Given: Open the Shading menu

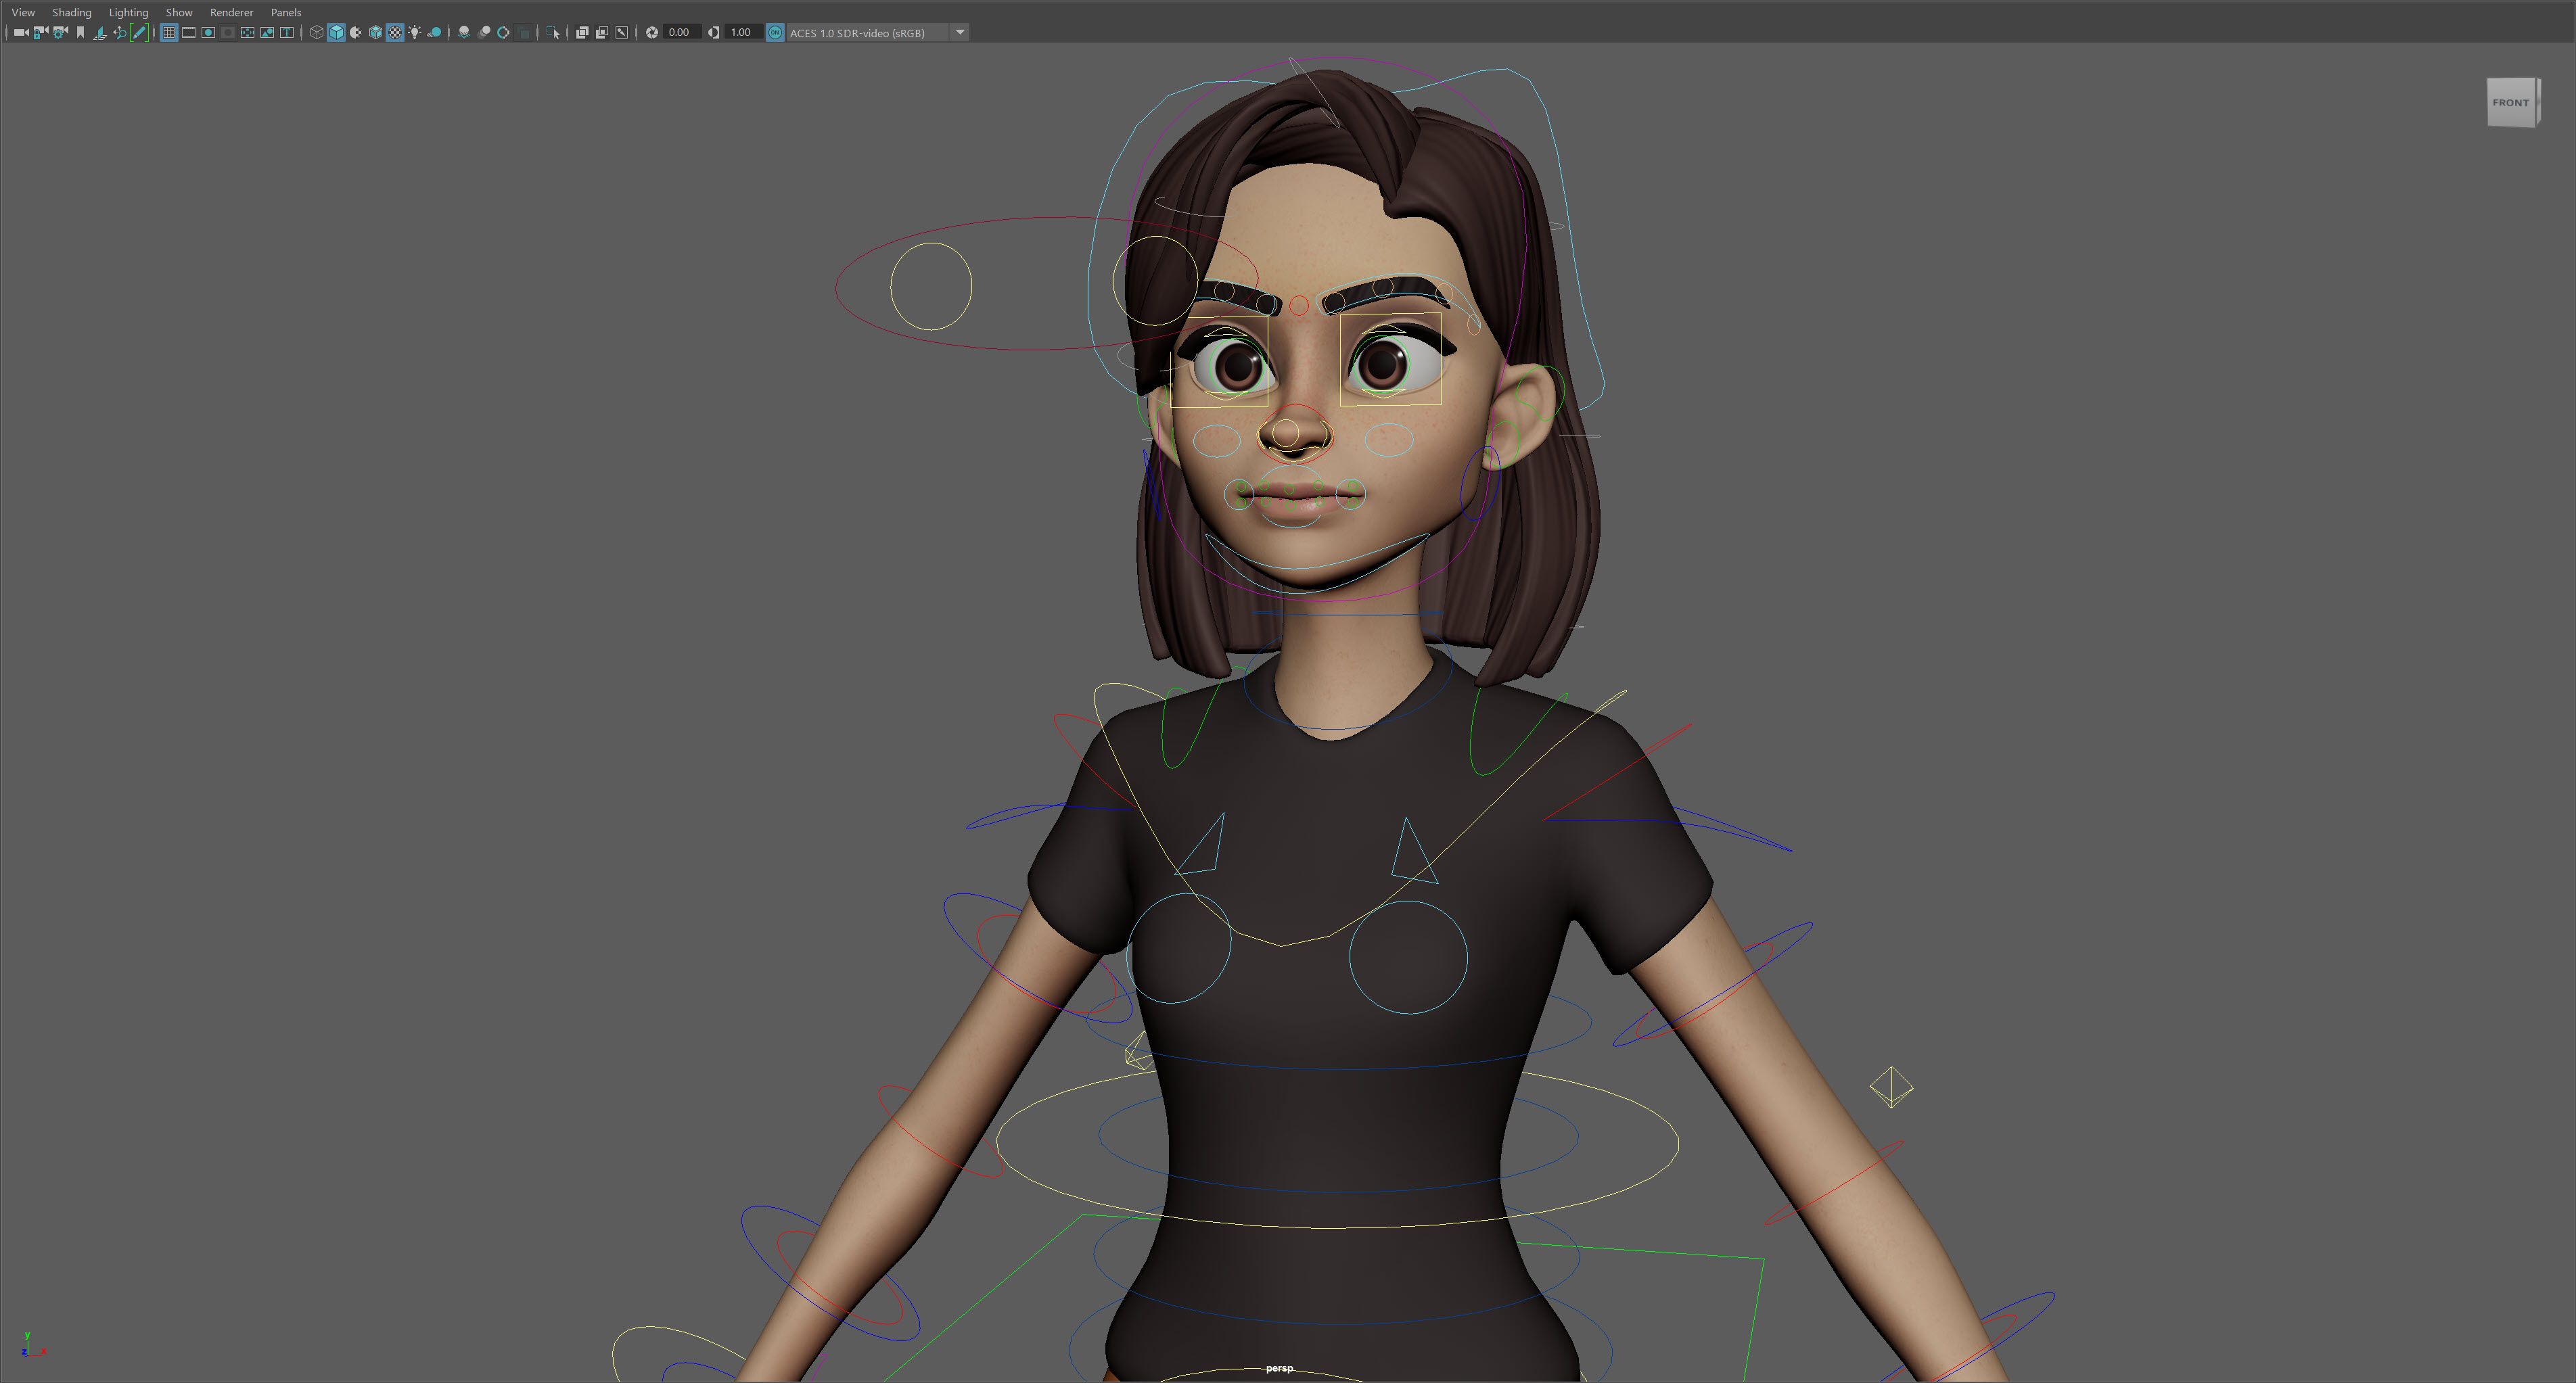Looking at the screenshot, I should tap(71, 12).
